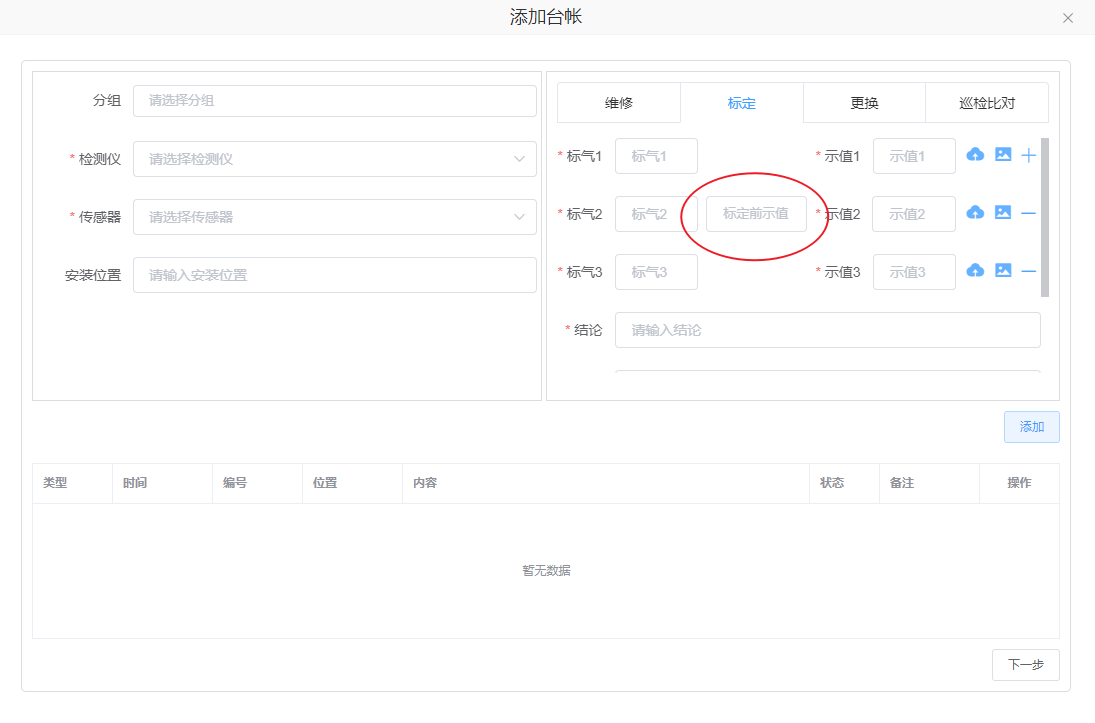Click the cloud upload icon for 示值3

(x=975, y=271)
